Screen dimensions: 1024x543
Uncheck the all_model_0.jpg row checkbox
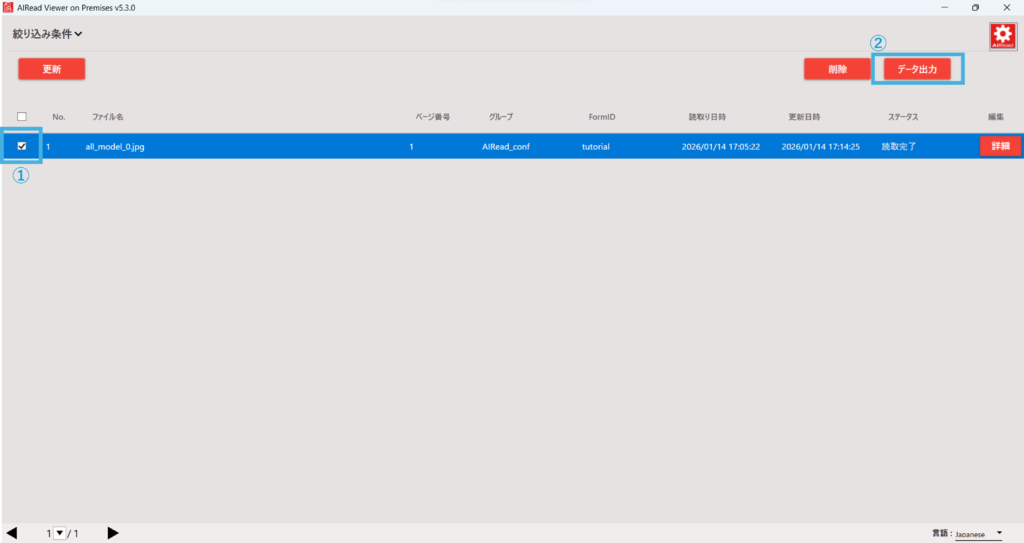pyautogui.click(x=22, y=146)
